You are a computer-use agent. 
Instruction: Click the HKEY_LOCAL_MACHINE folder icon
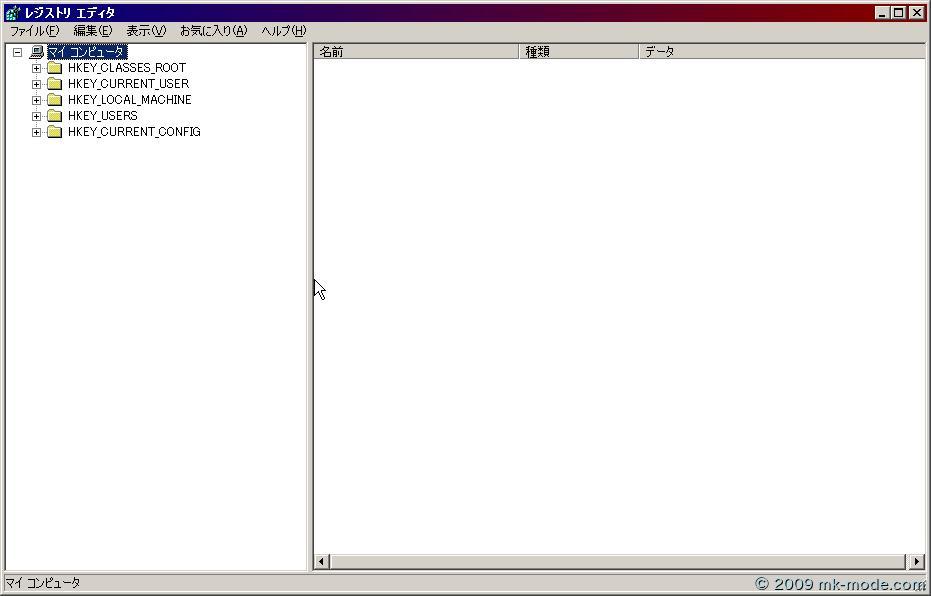55,100
